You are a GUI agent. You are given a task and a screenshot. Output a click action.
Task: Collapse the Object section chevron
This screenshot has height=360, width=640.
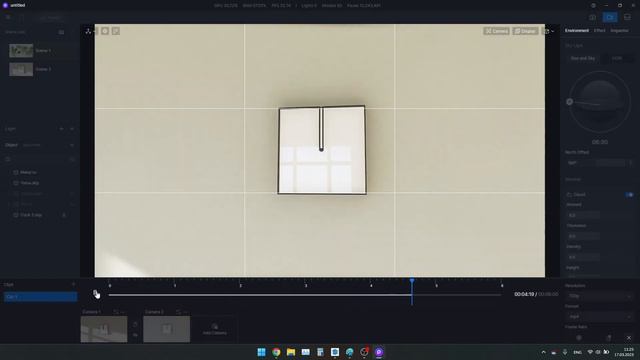tap(72, 145)
